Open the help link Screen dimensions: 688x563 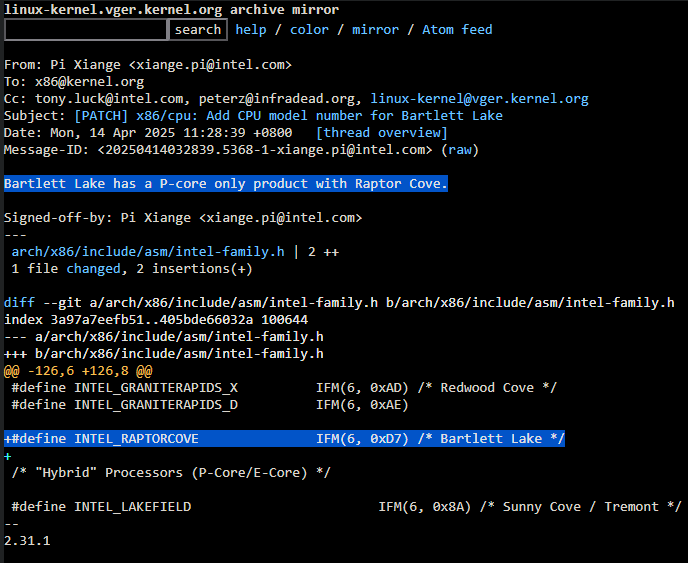pos(250,30)
